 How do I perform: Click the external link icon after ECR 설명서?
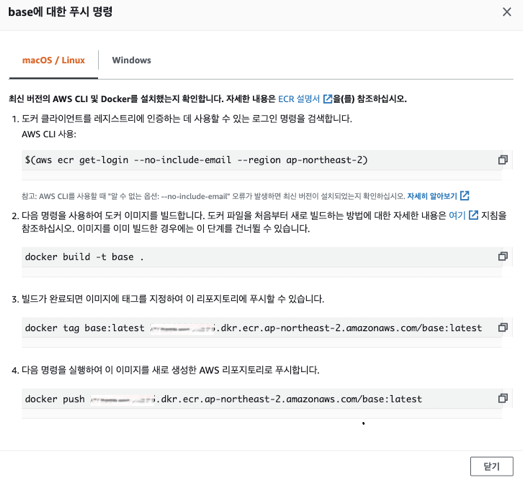tap(328, 99)
